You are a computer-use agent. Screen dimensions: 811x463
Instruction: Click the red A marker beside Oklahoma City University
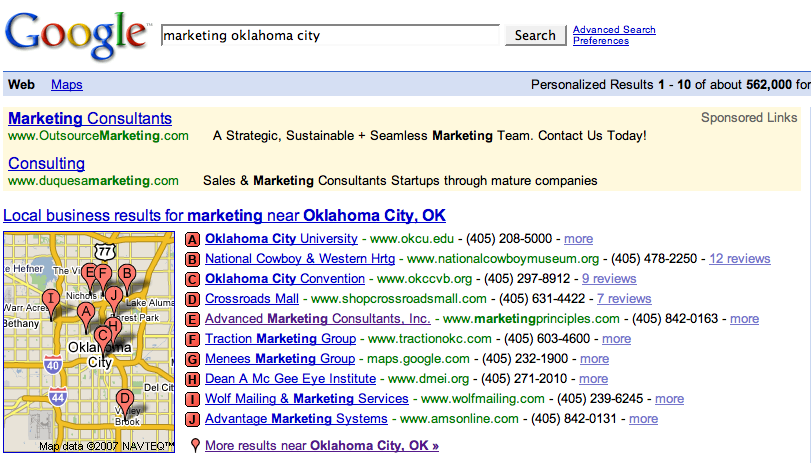193,239
